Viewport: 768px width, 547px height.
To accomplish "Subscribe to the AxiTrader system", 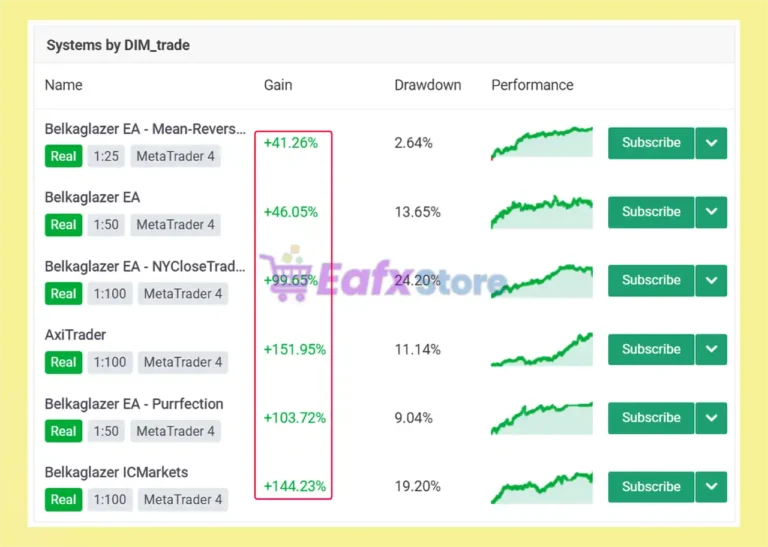I will click(651, 349).
